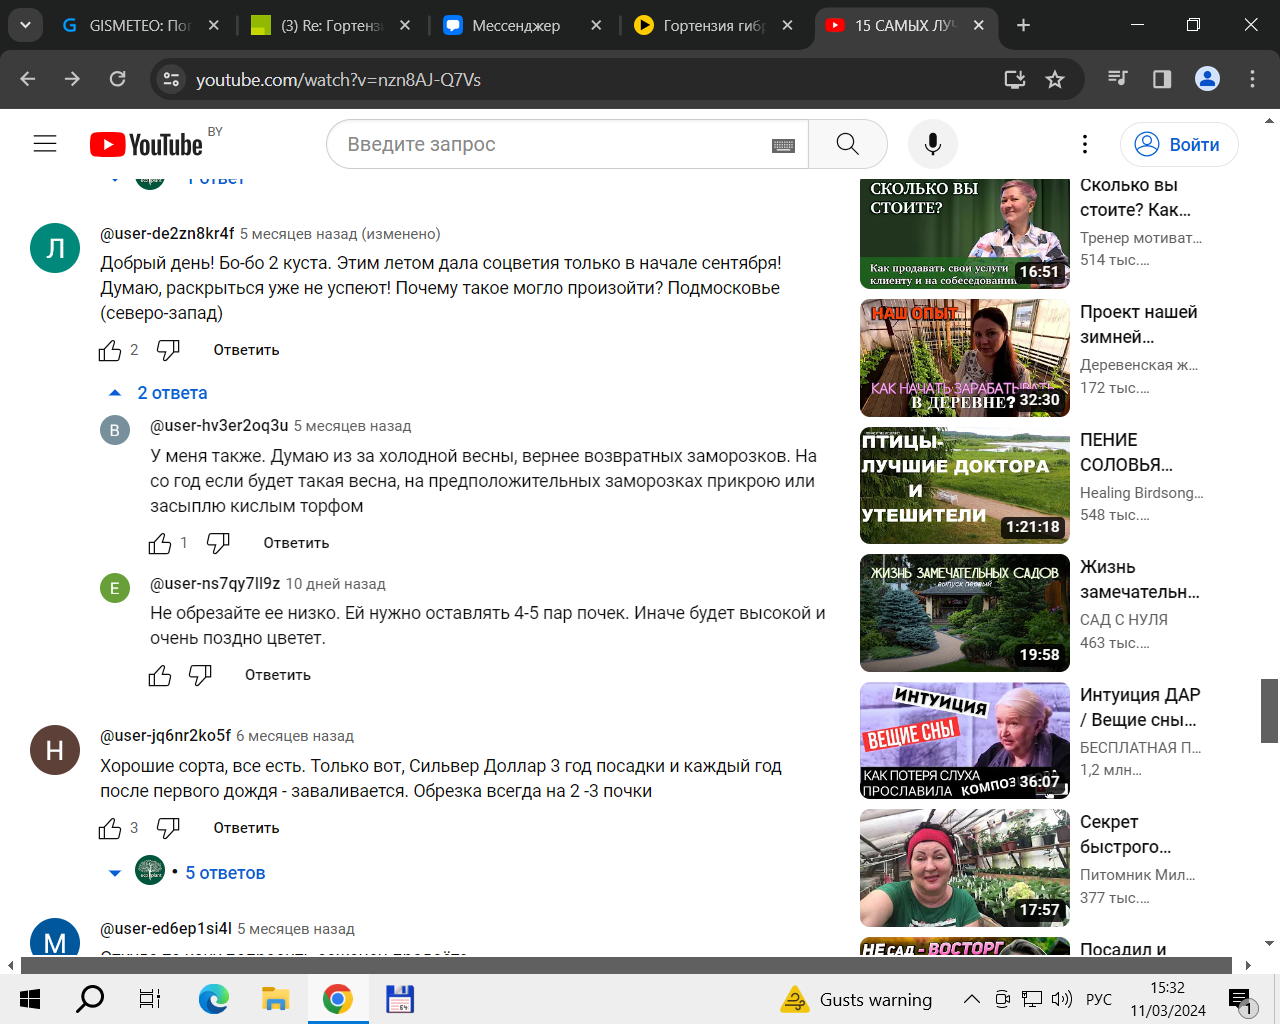This screenshot has width=1280, height=1024.
Task: Like the comment by @user-de2zn8kr4f
Action: pos(110,350)
